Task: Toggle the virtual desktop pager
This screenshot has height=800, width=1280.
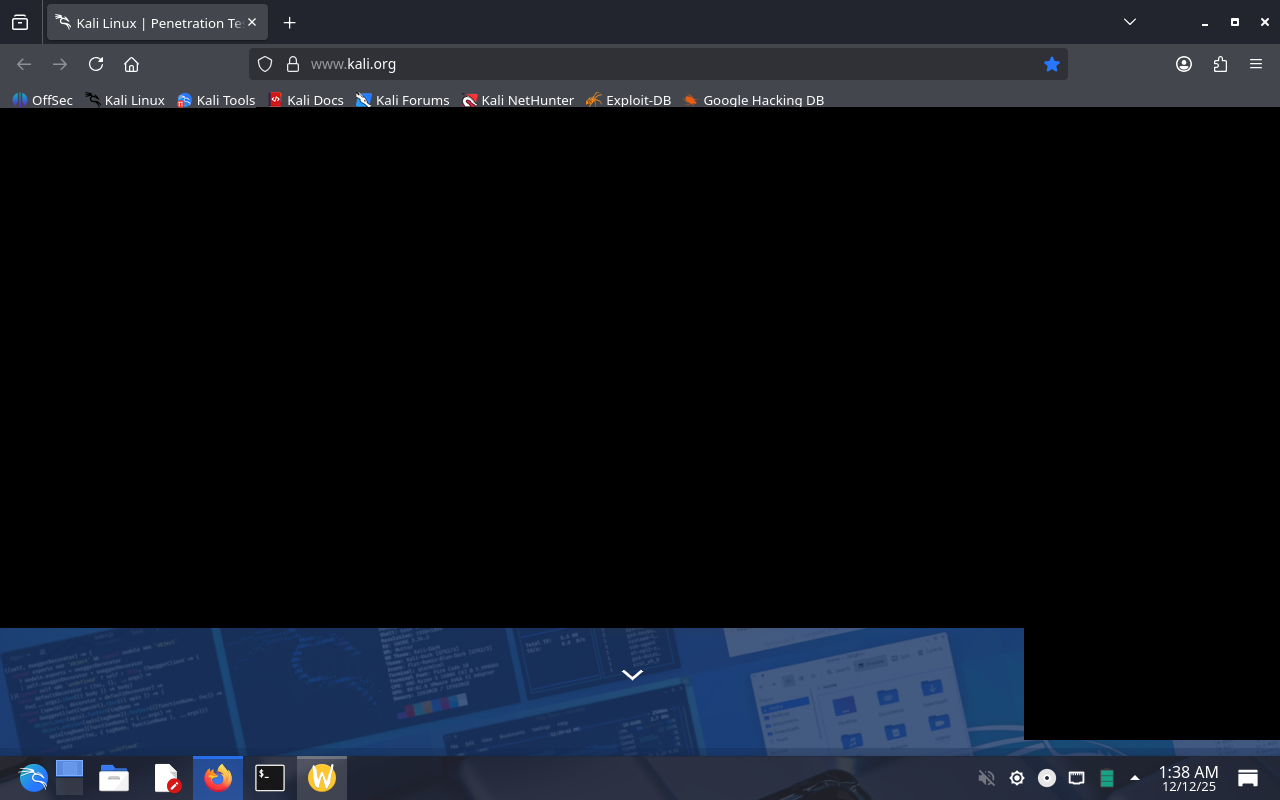Action: [69, 778]
